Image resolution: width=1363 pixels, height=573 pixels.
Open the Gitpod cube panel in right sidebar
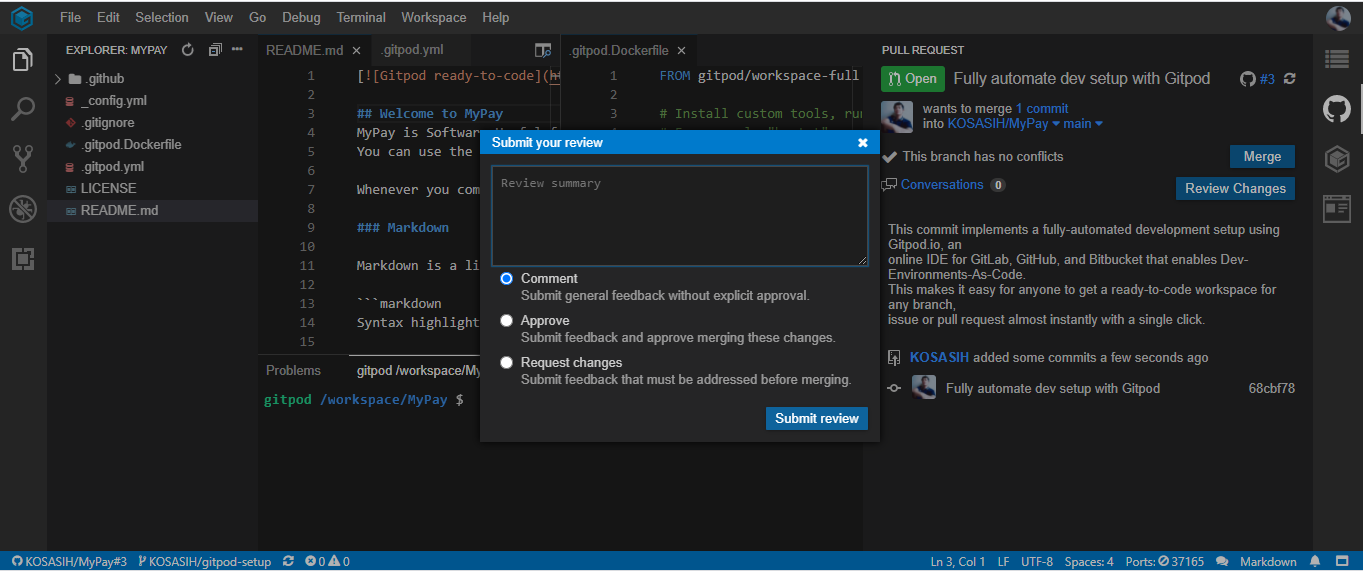click(x=1337, y=158)
